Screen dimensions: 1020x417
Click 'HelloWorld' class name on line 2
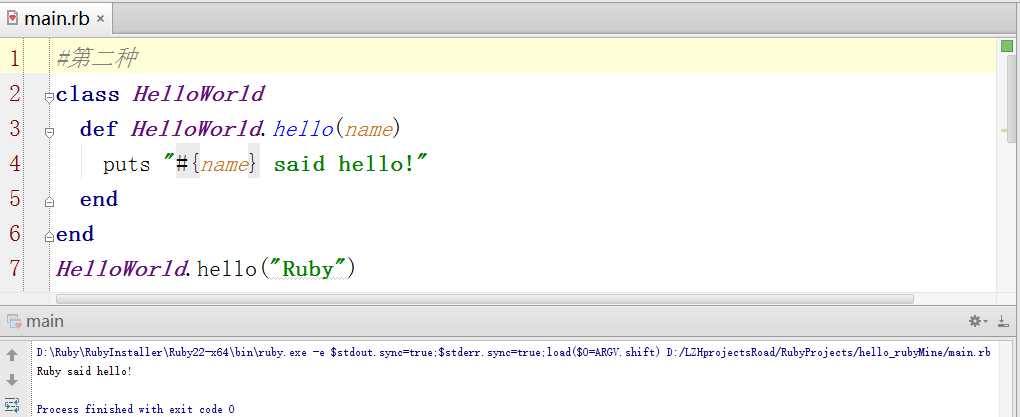(x=198, y=94)
